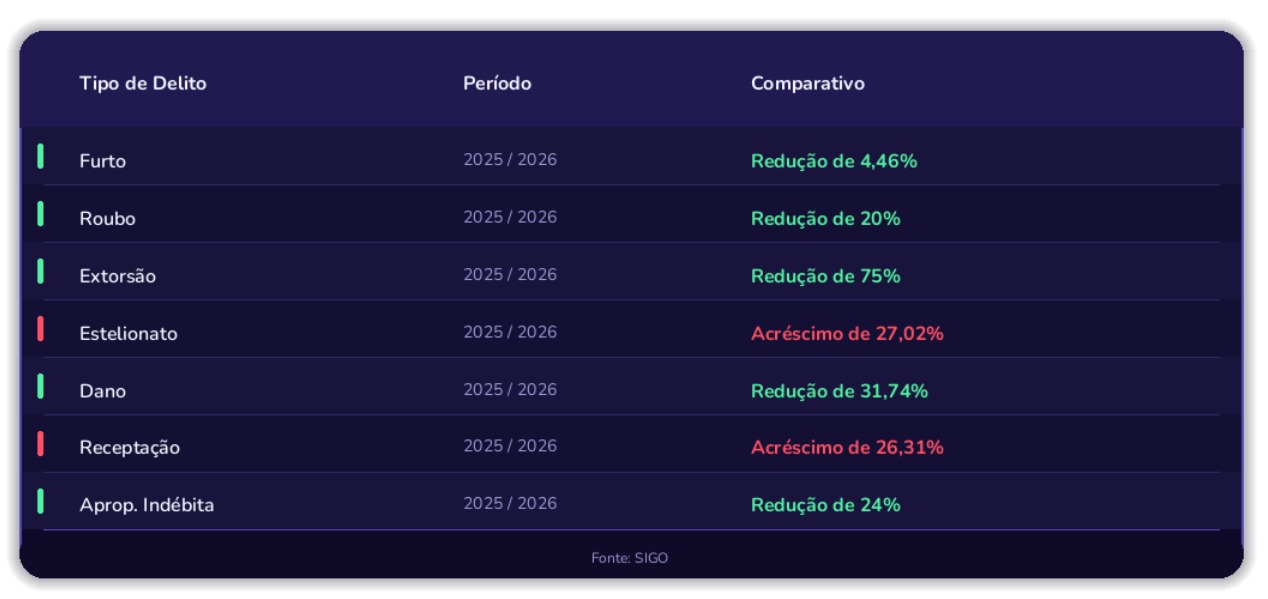Select the "Redução de 31,74%" text
This screenshot has height=599, width=1268.
click(x=839, y=391)
